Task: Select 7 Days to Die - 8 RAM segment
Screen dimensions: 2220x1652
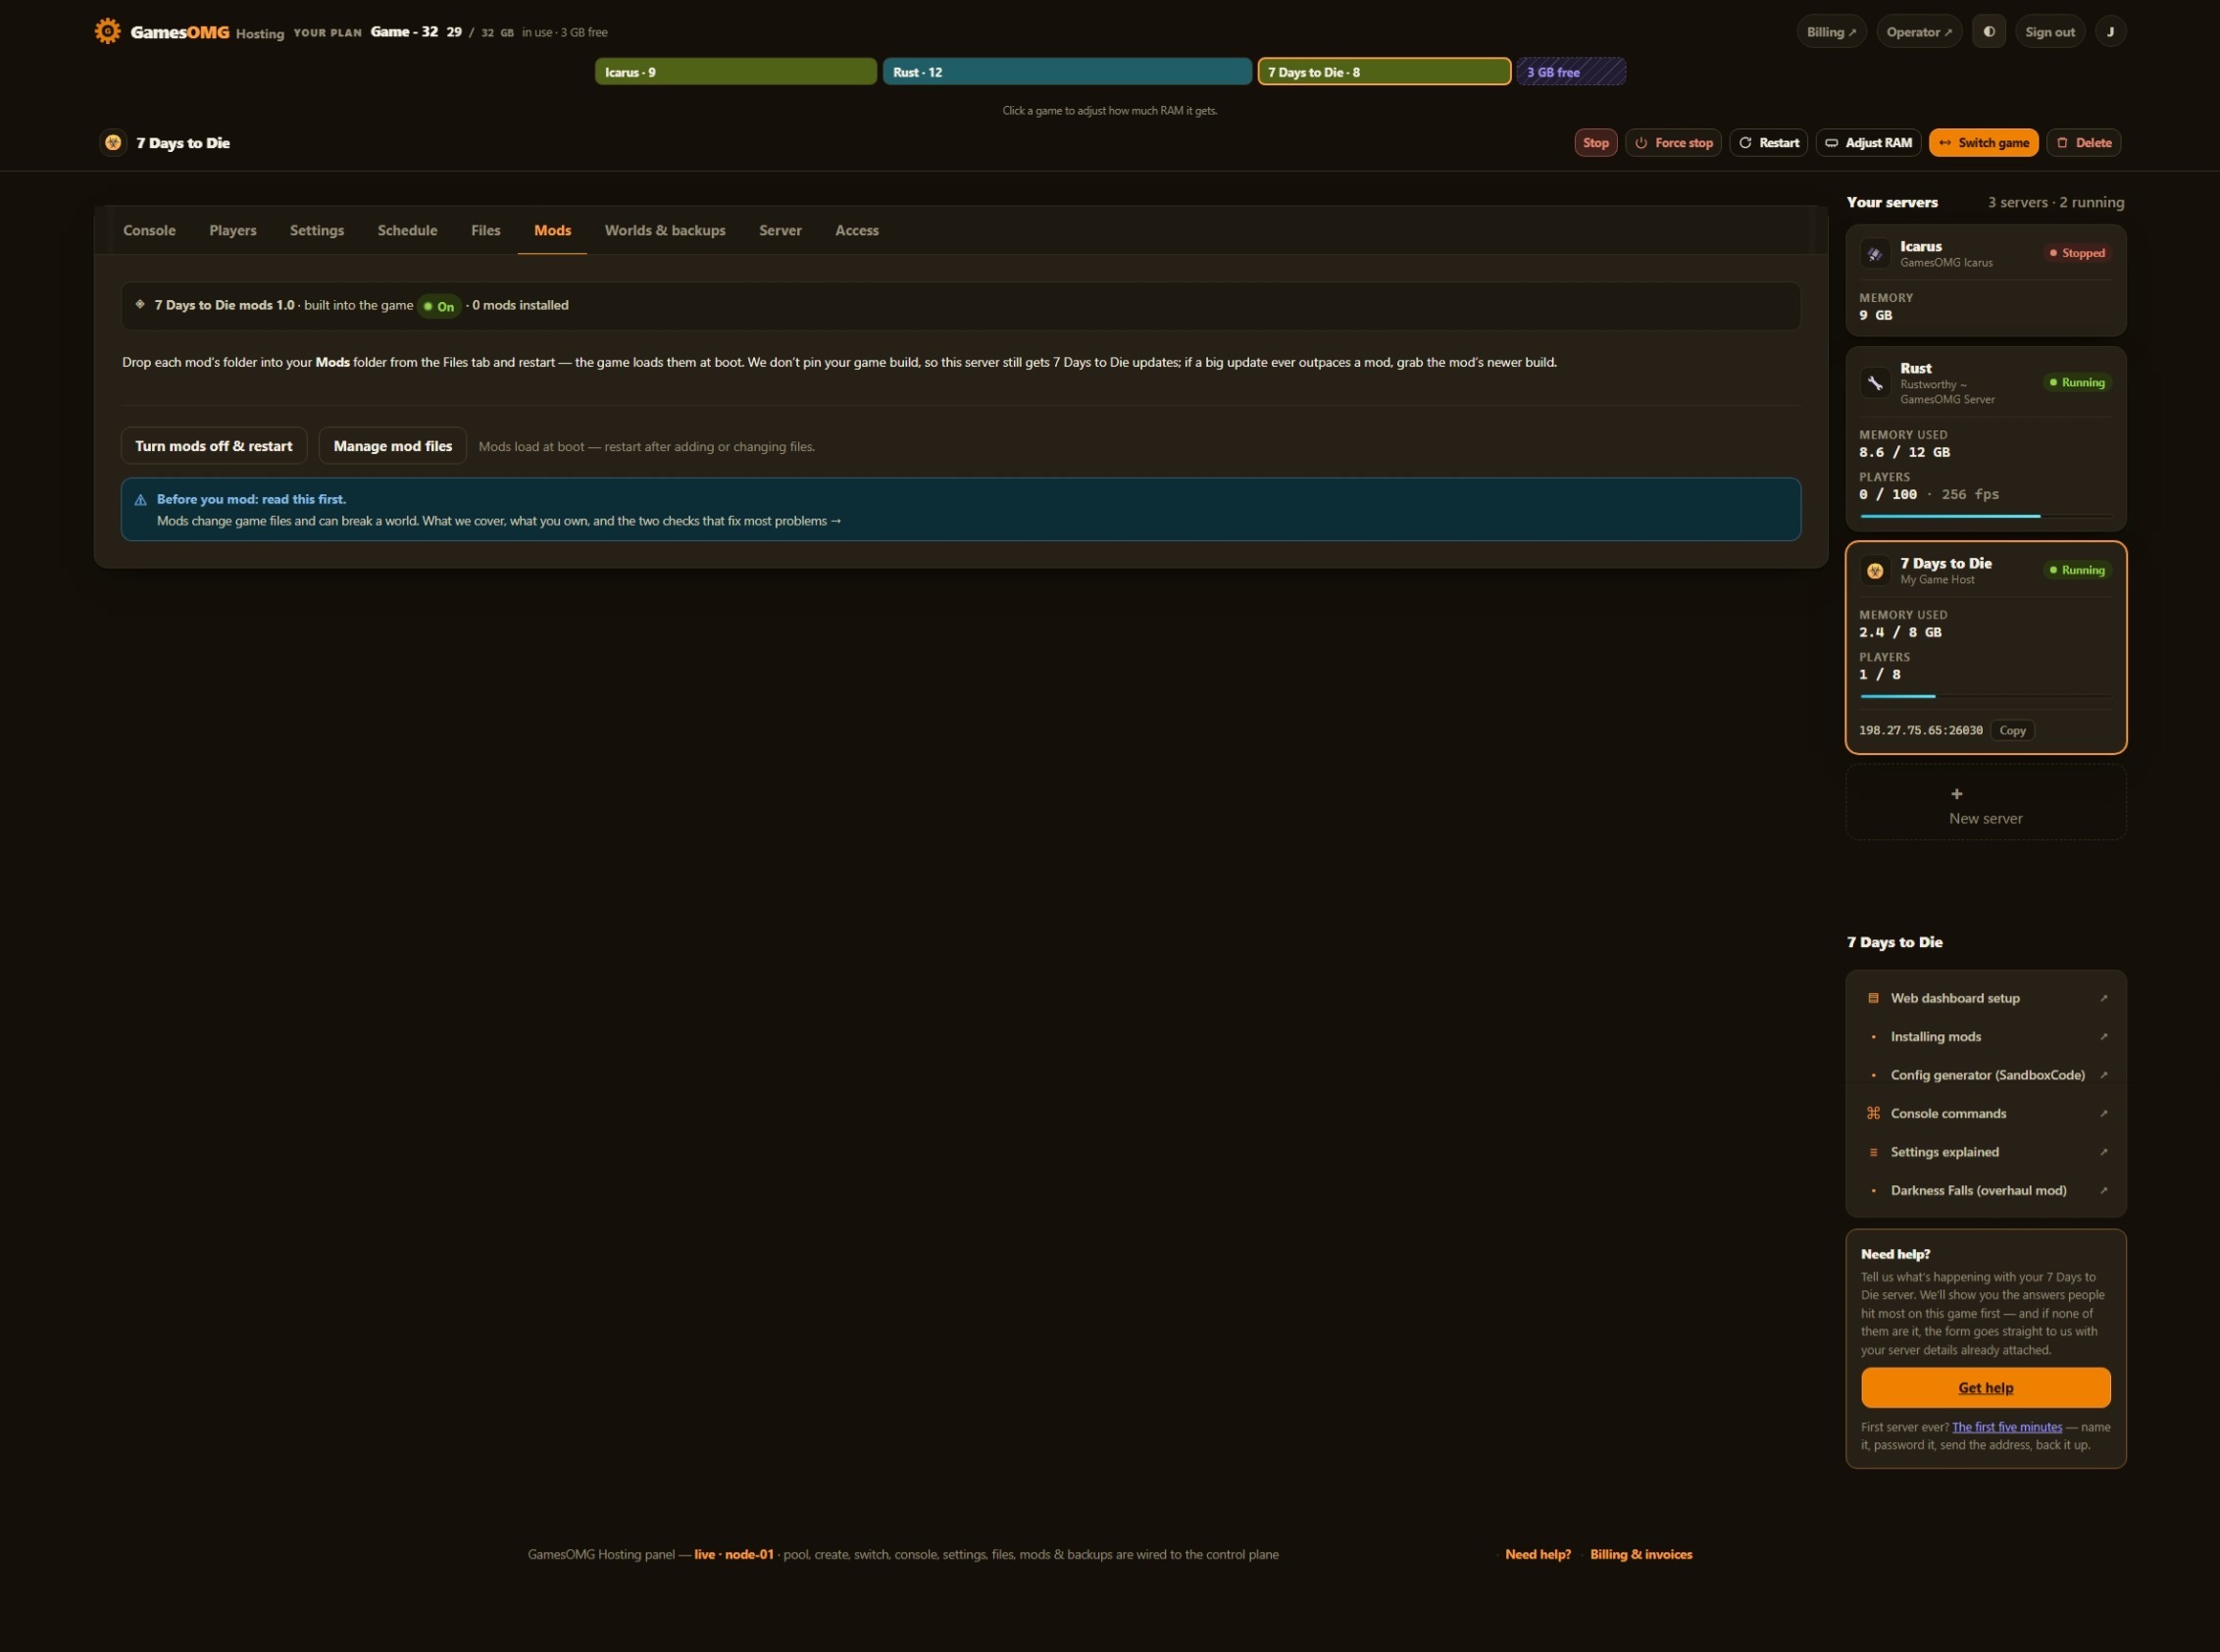Action: click(1384, 72)
